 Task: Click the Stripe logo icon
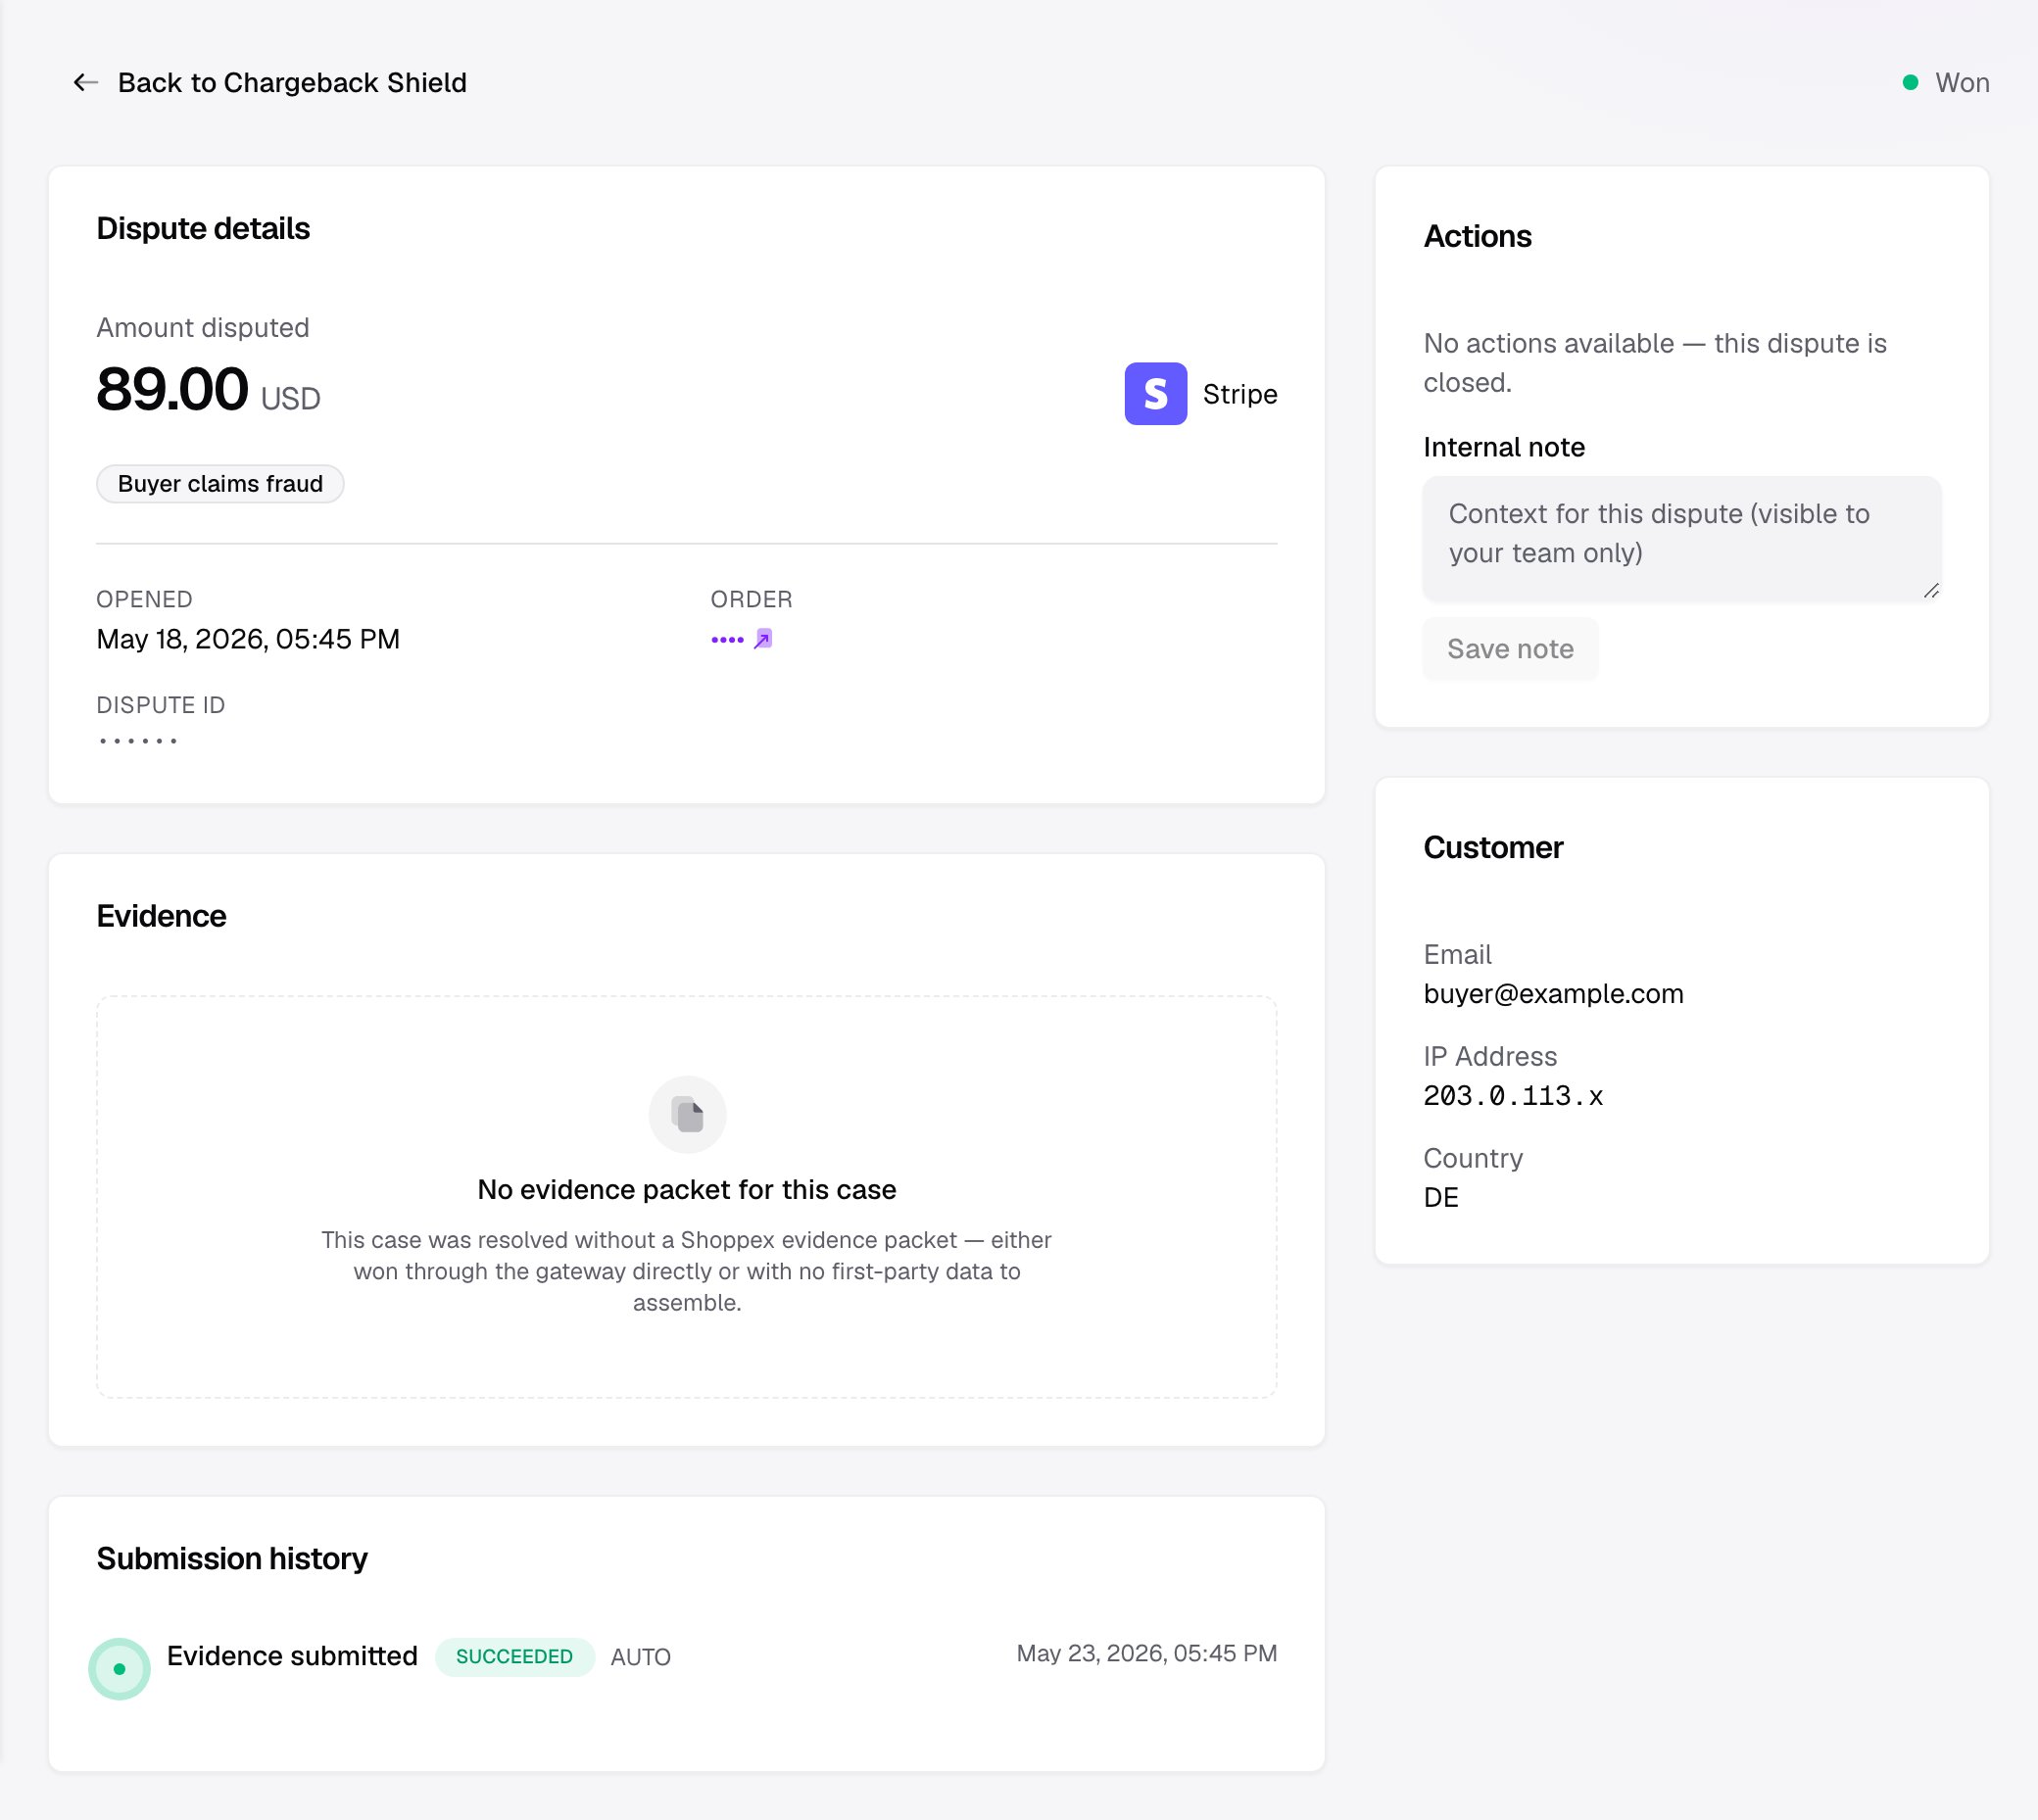coord(1155,394)
